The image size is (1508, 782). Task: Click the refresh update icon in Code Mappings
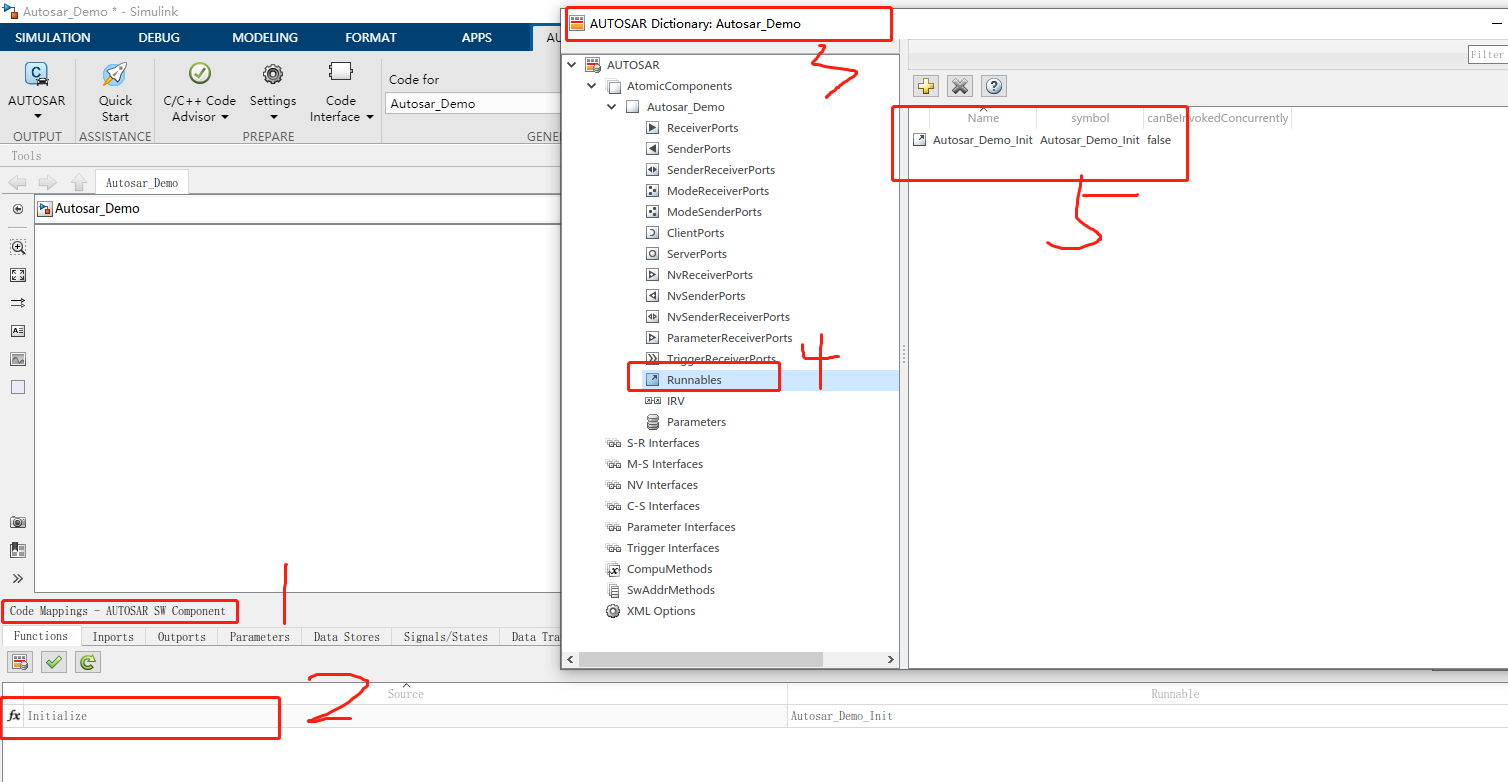point(88,662)
